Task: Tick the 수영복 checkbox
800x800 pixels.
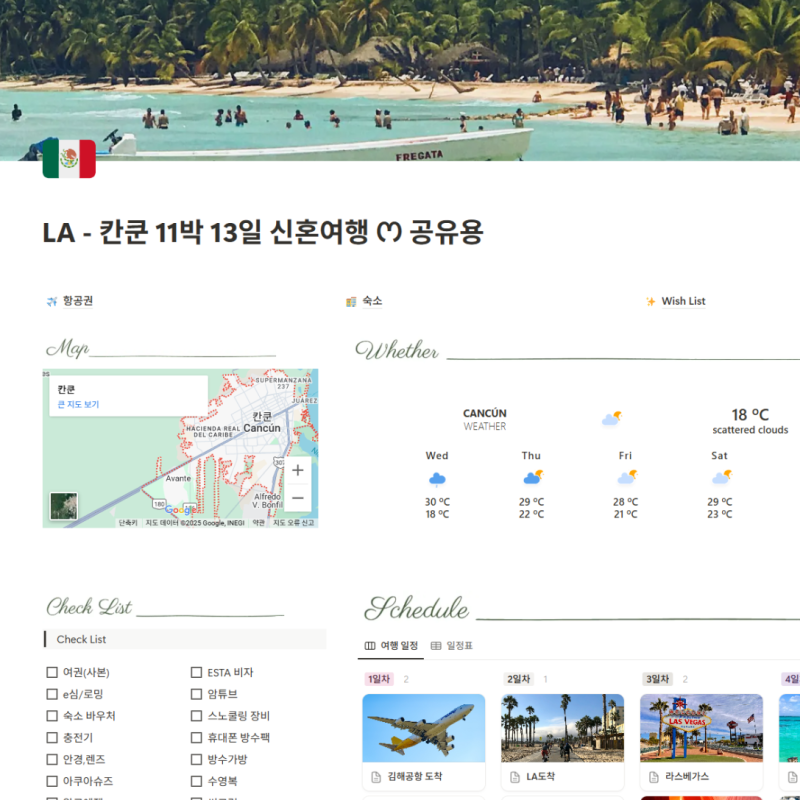Action: tap(196, 781)
